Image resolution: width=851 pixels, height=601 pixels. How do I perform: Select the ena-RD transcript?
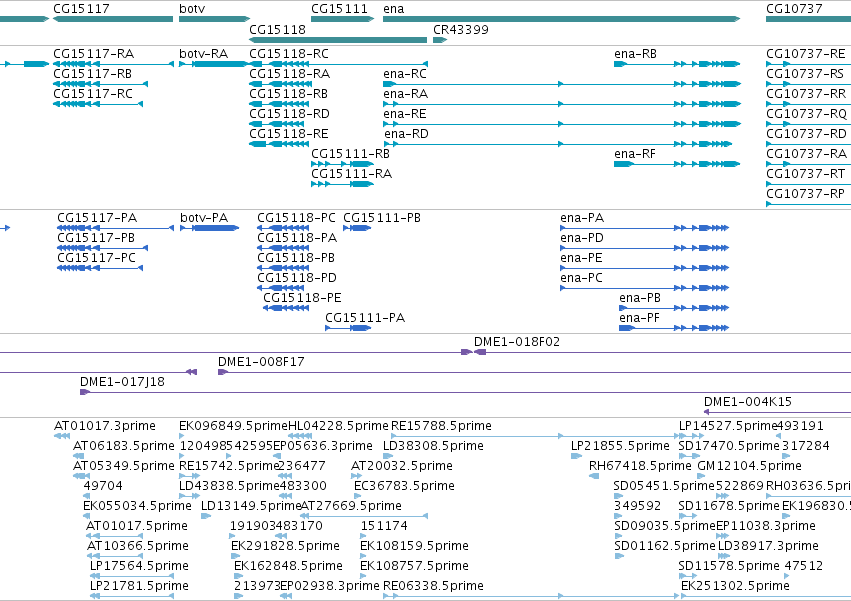pos(407,134)
